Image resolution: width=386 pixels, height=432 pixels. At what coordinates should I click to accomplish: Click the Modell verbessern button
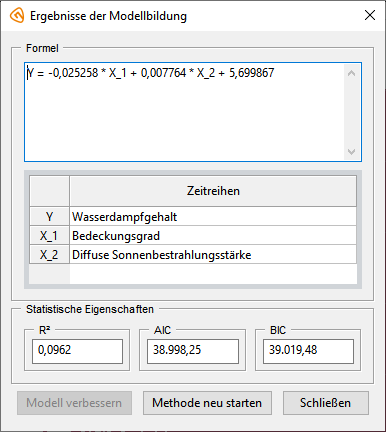coord(74,403)
